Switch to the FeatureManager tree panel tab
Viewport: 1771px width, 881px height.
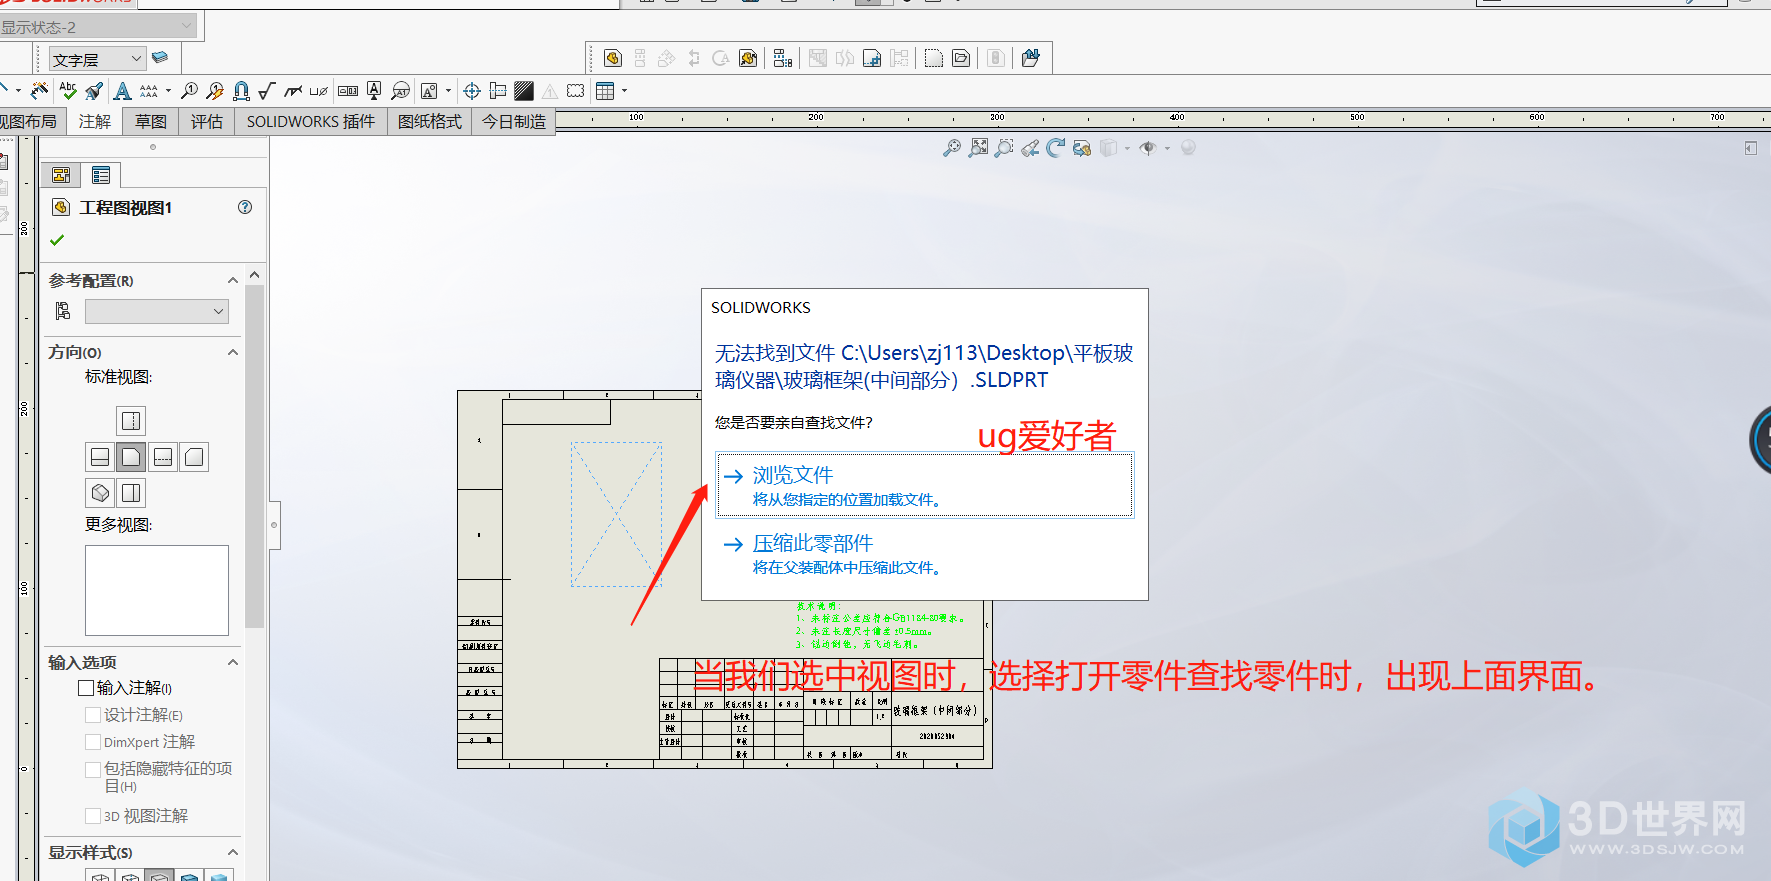61,175
